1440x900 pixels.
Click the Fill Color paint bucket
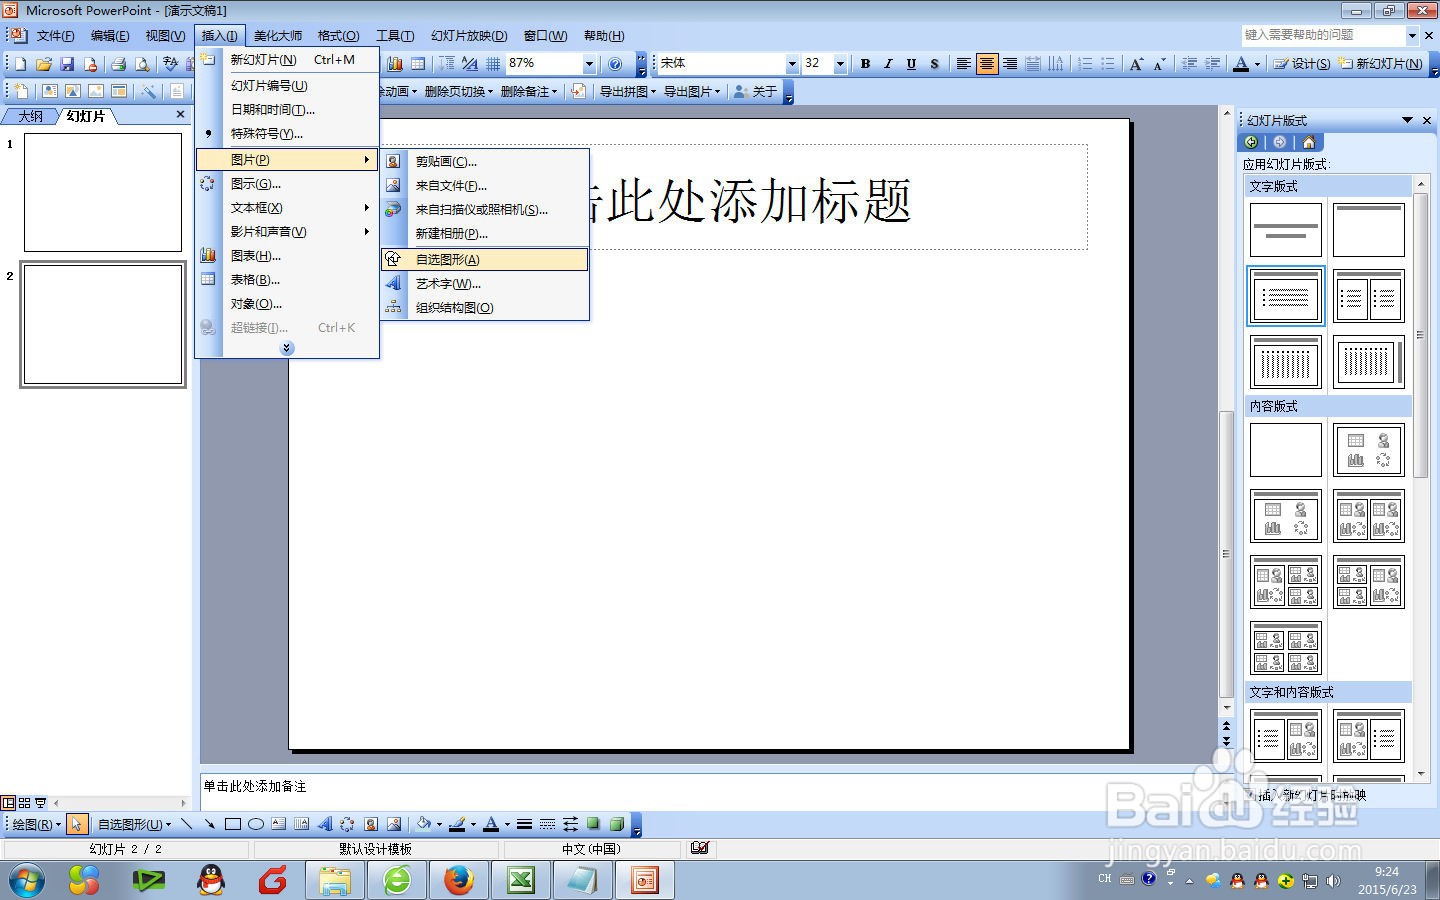(x=423, y=824)
